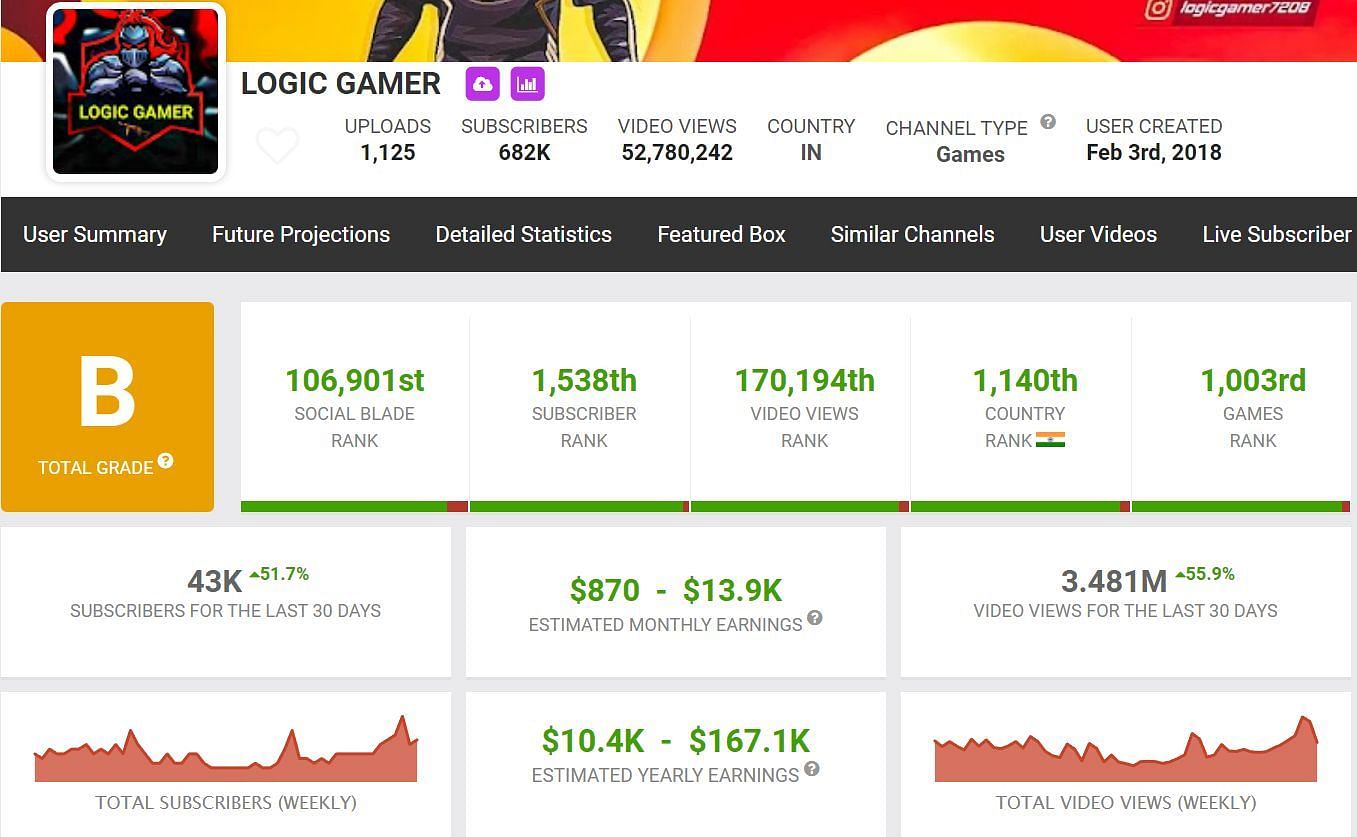Click the IN country code
Viewport: 1357px width, 837px height.
[x=811, y=153]
